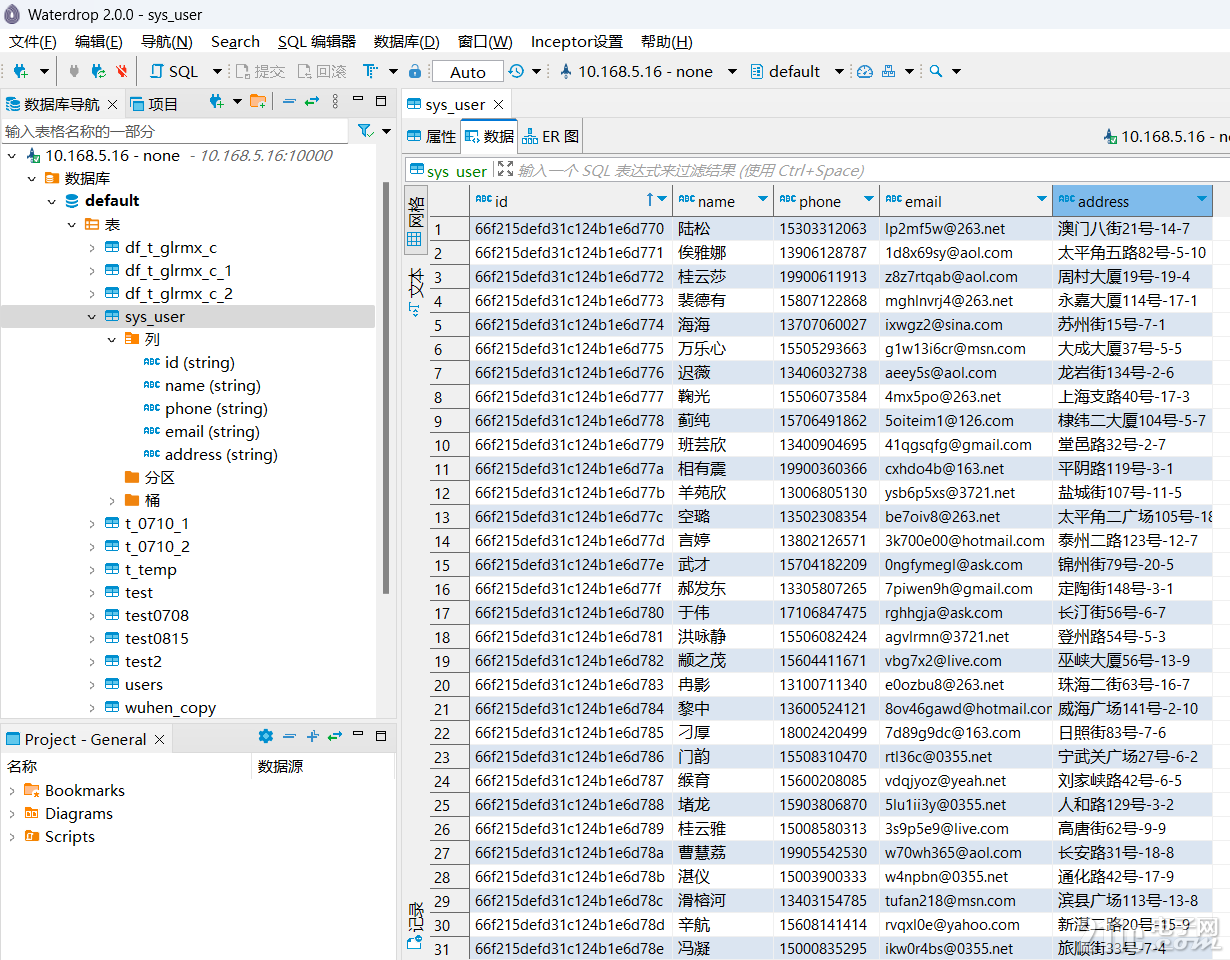The image size is (1230, 960).
Task: Open the SQL editor button
Action: coord(174,71)
